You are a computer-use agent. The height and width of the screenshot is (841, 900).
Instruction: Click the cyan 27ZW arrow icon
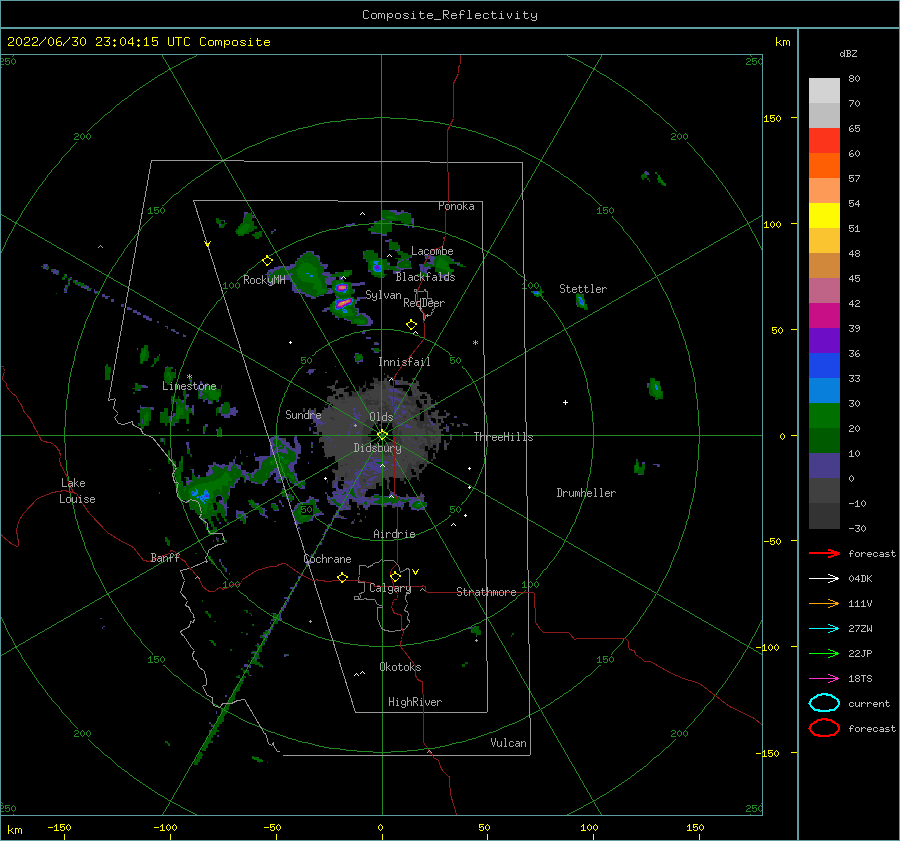coord(824,629)
